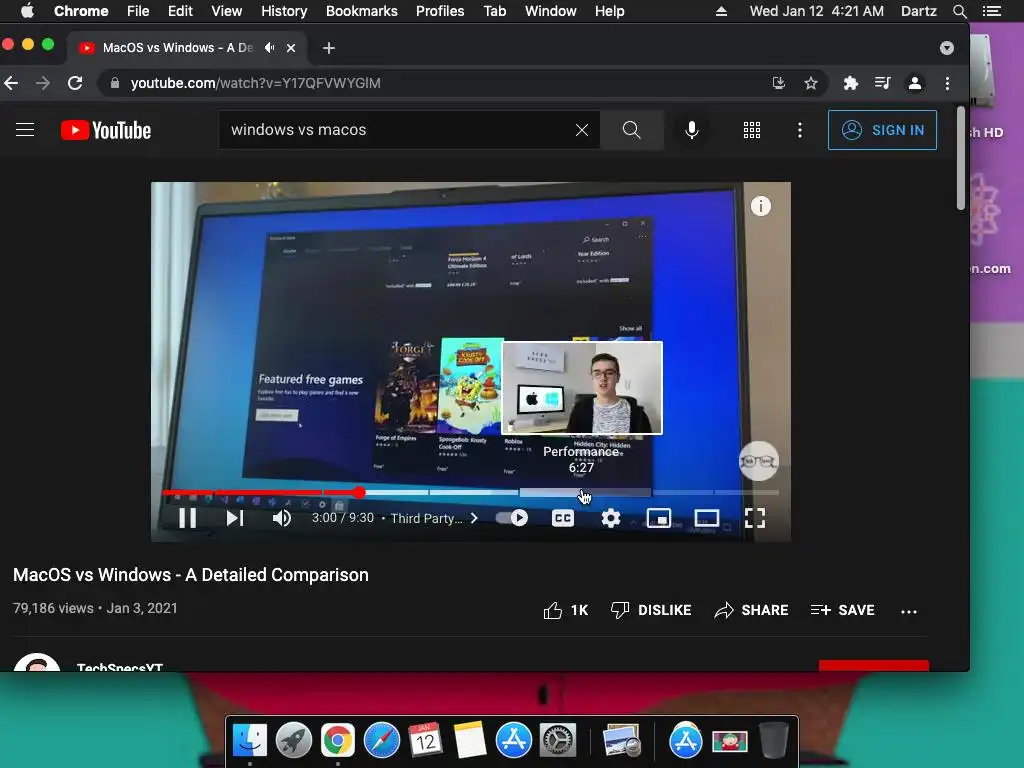Viewport: 1024px width, 768px height.
Task: Open the tab search dropdown arrow
Action: pos(946,48)
